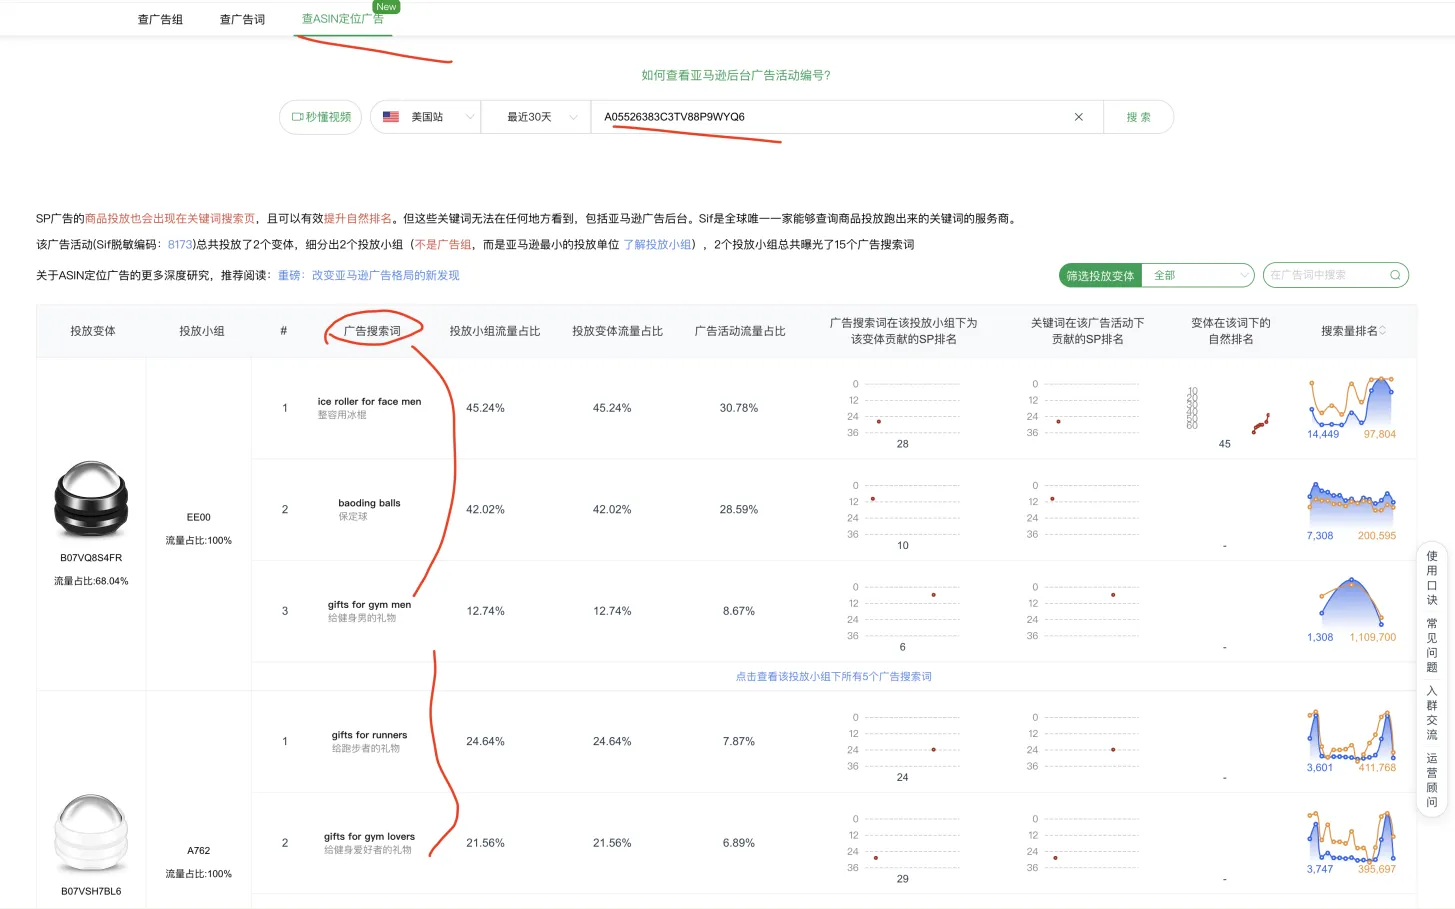
Task: Open the 全部 variant filter dropdown
Action: [1197, 274]
